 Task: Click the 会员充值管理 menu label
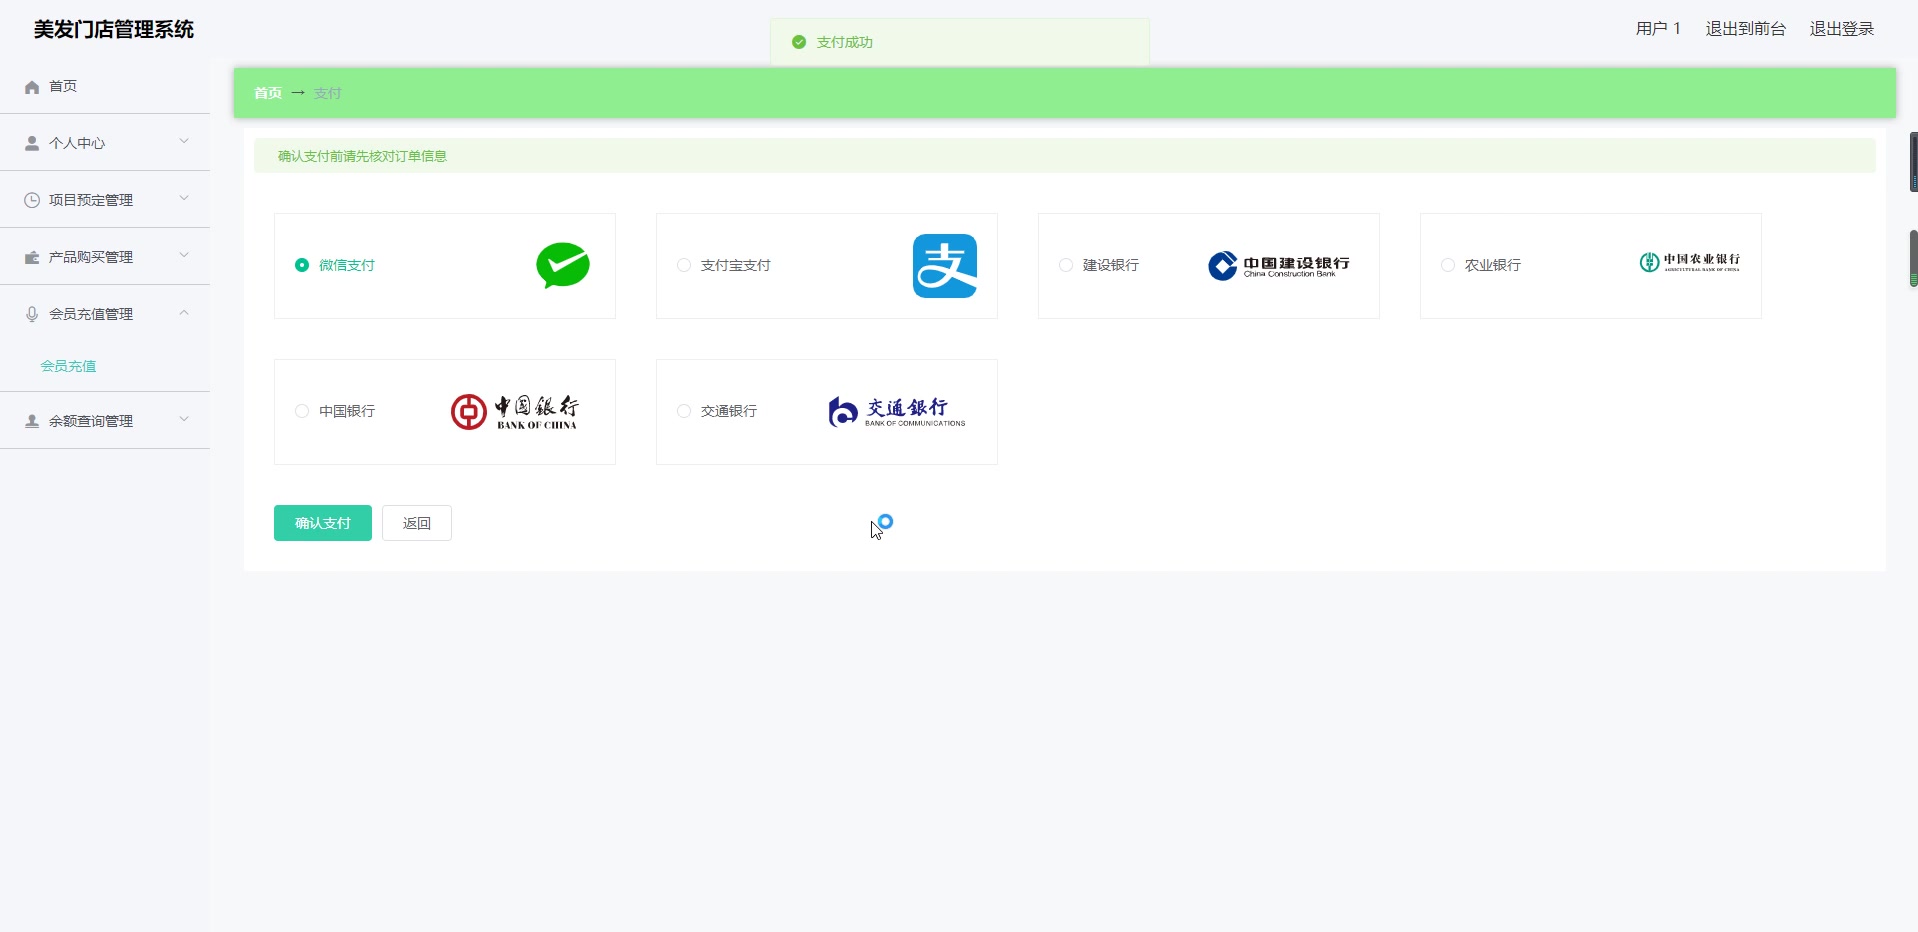(91, 314)
